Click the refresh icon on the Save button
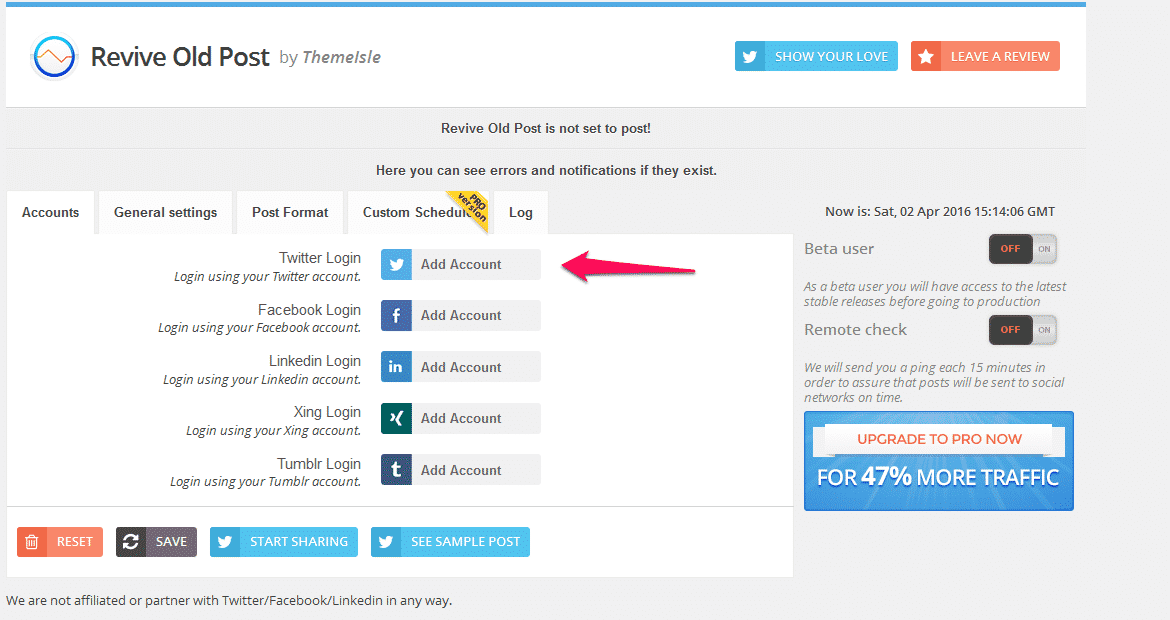1170x620 pixels. pyautogui.click(x=131, y=542)
